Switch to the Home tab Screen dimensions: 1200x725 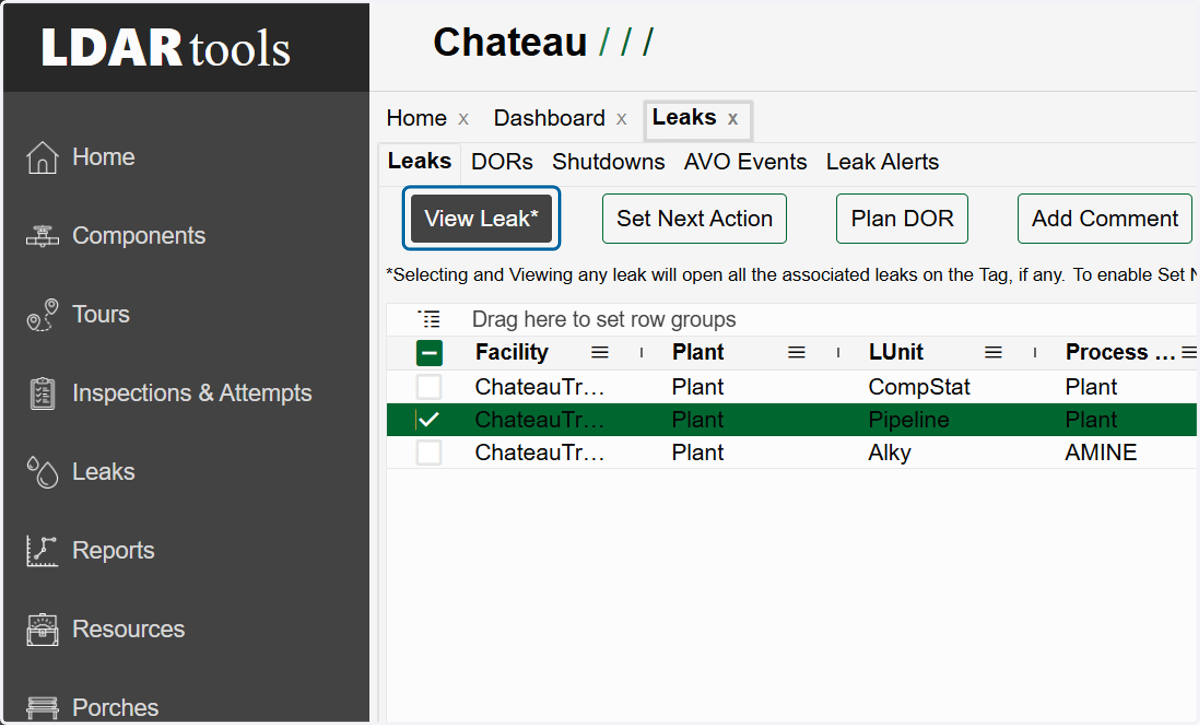point(416,118)
